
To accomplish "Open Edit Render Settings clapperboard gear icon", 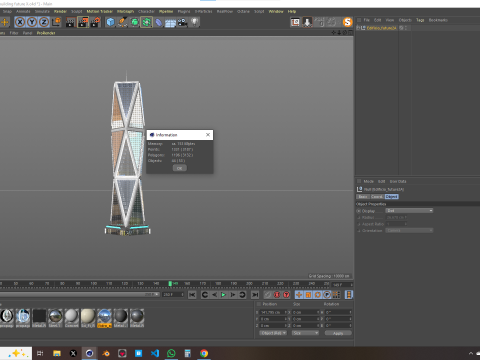I will pos(95,22).
